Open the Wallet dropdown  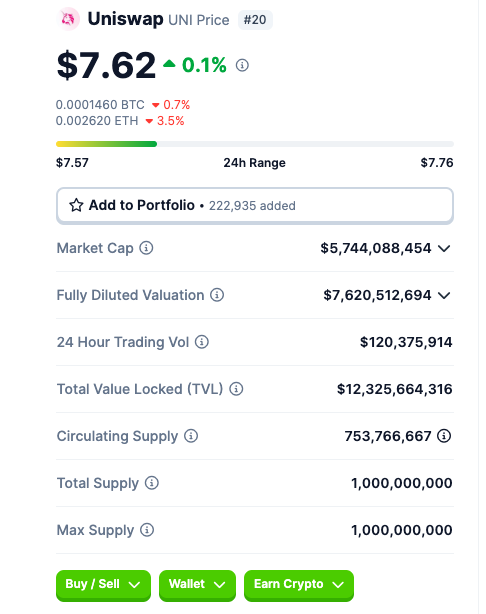(197, 585)
